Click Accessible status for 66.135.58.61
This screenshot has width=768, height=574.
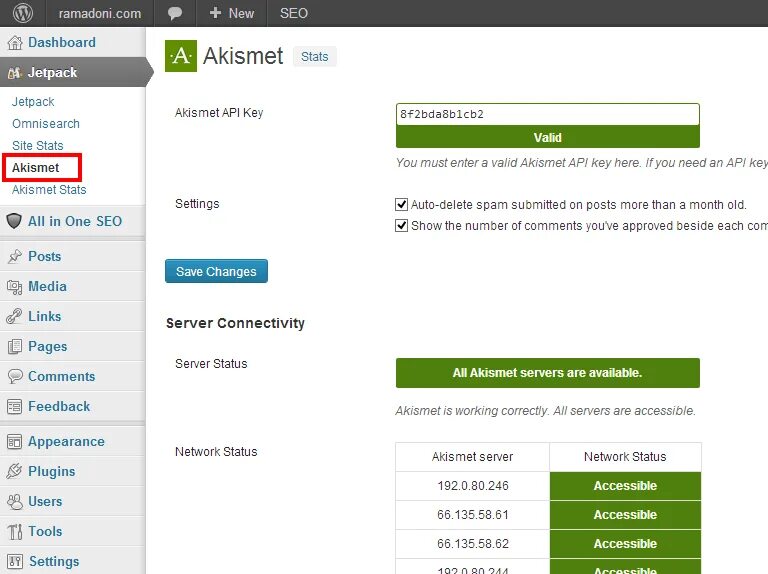(625, 515)
